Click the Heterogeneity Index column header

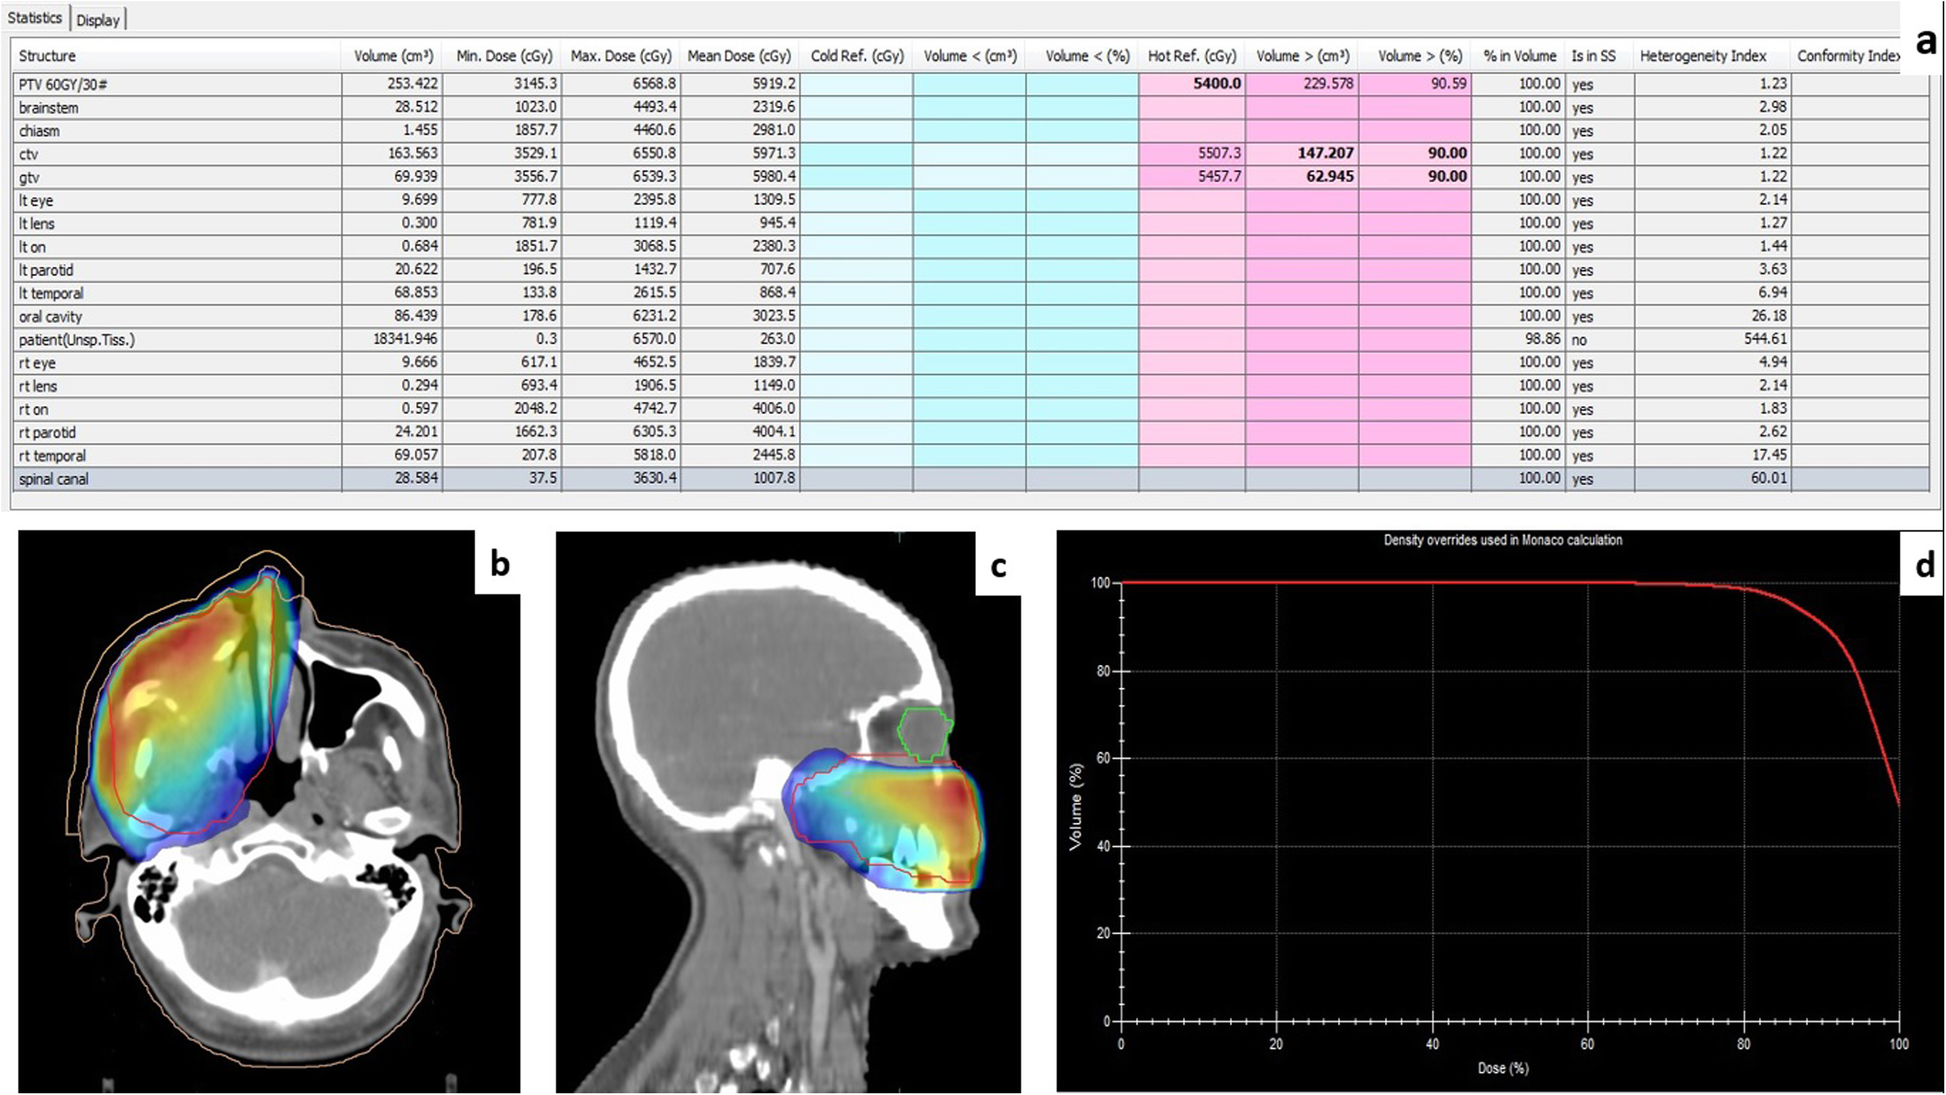click(1712, 56)
